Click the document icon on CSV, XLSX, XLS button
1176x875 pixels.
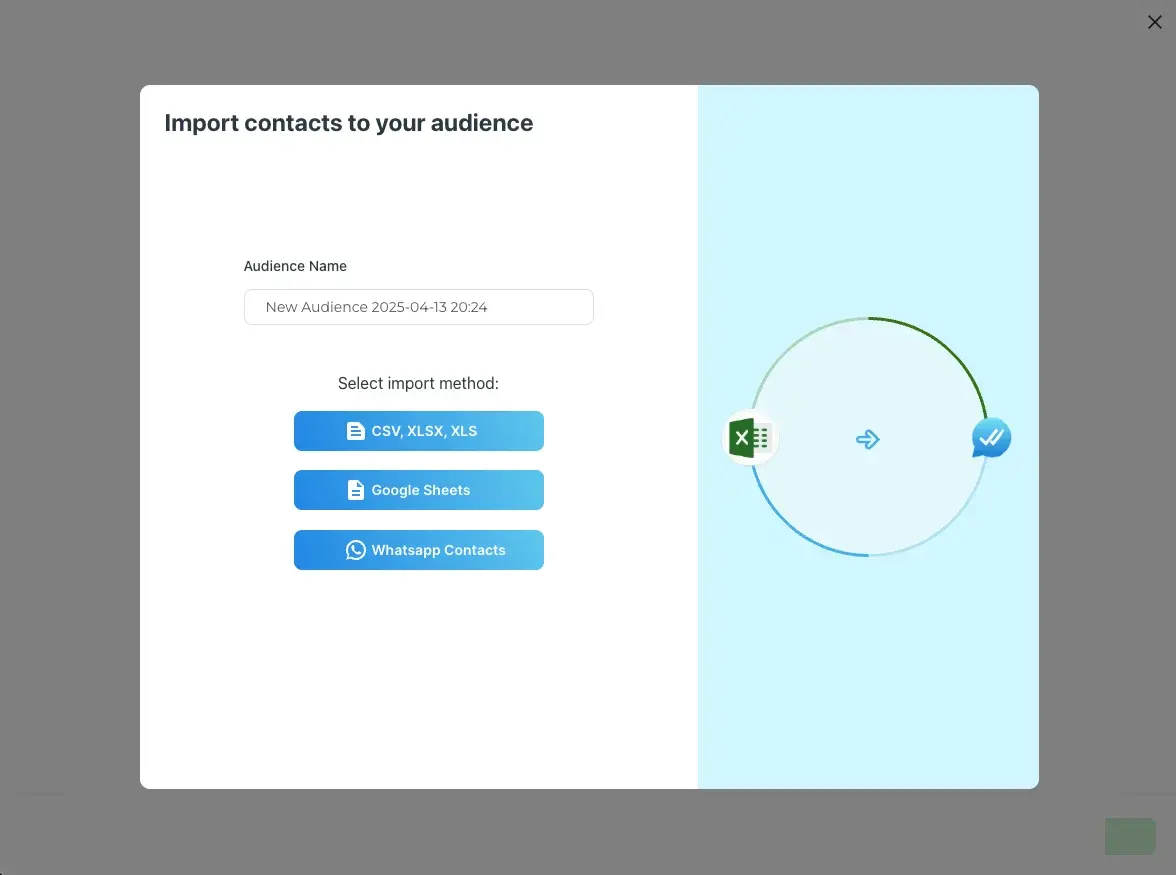356,430
